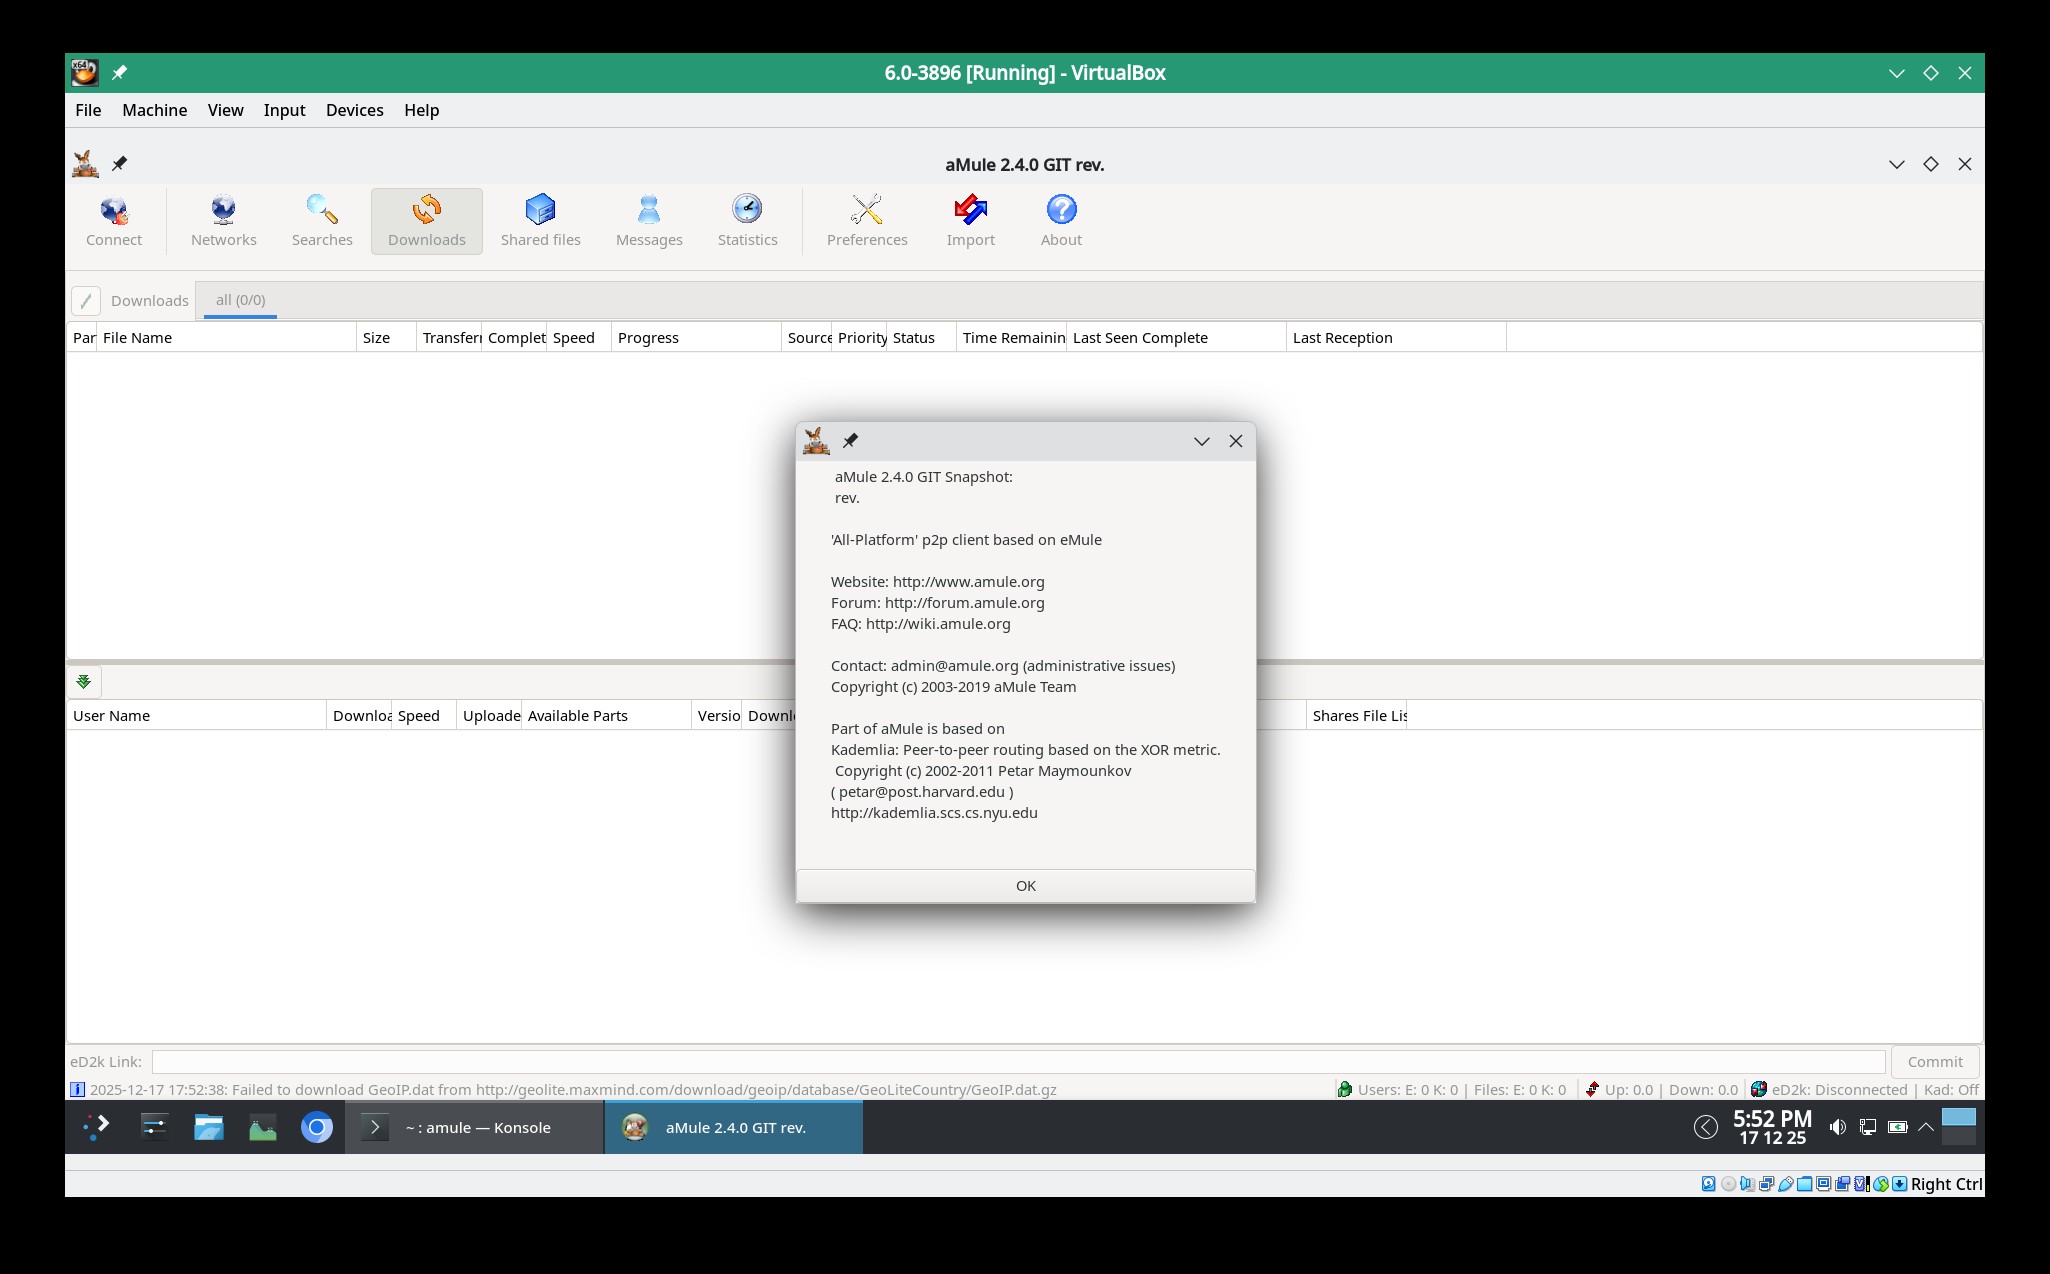Click the Commit button
The width and height of the screenshot is (2050, 1274).
tap(1934, 1062)
